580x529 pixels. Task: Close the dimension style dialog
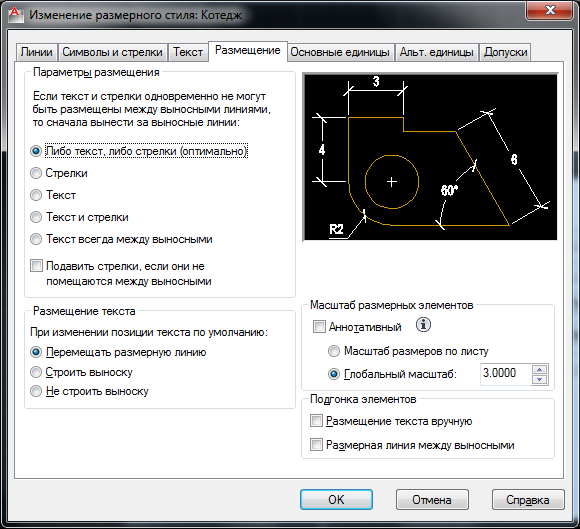pos(550,10)
